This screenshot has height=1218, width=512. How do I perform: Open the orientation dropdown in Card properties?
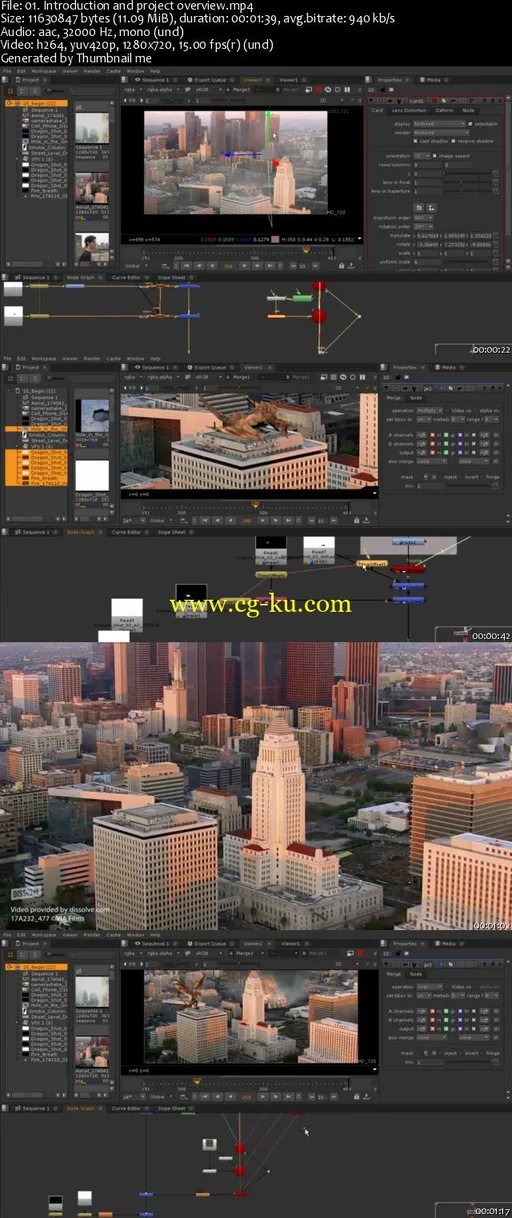coord(422,156)
